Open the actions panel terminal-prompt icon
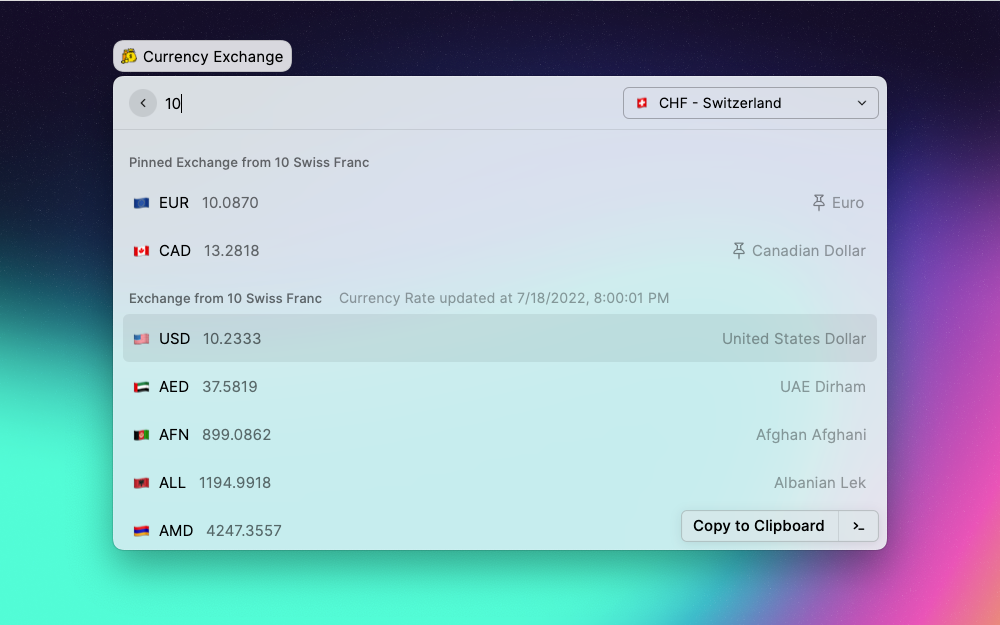 pos(858,526)
